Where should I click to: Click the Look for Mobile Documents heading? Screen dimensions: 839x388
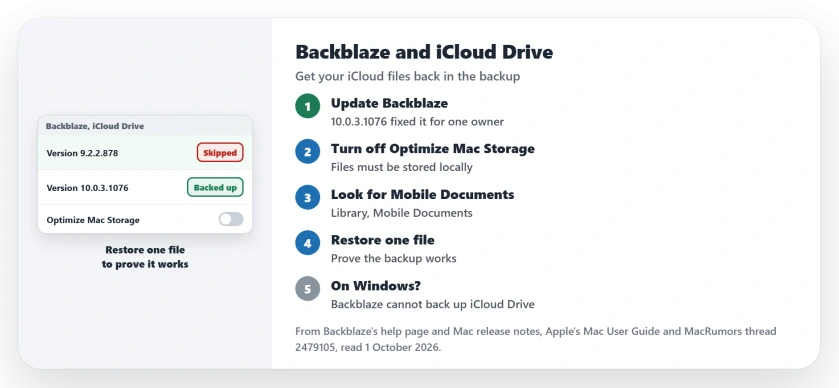[423, 194]
